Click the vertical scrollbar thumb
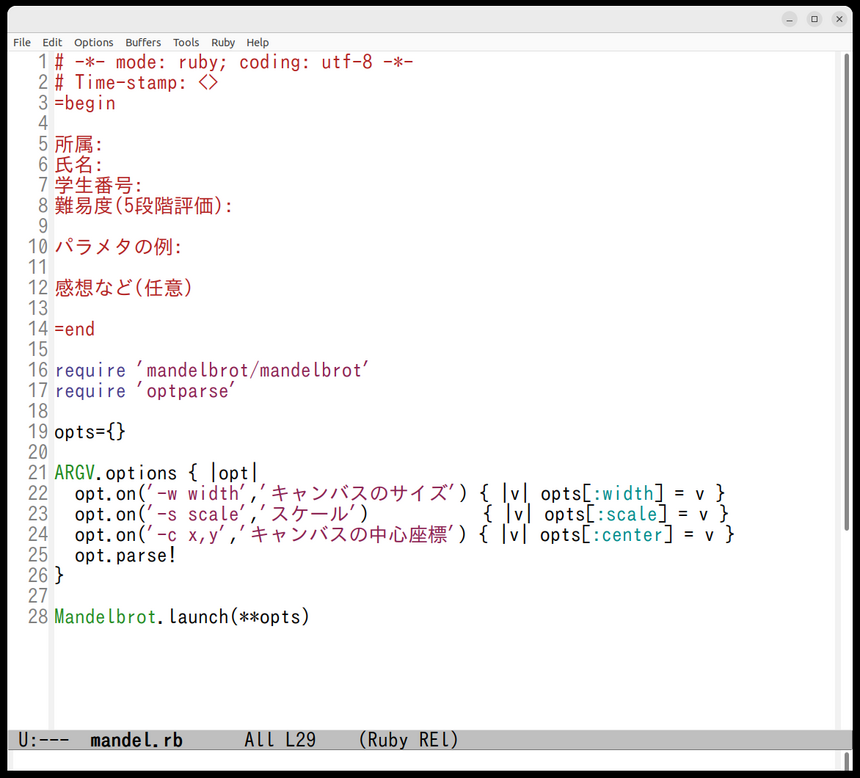Viewport: 860px width, 778px height. coord(846,291)
